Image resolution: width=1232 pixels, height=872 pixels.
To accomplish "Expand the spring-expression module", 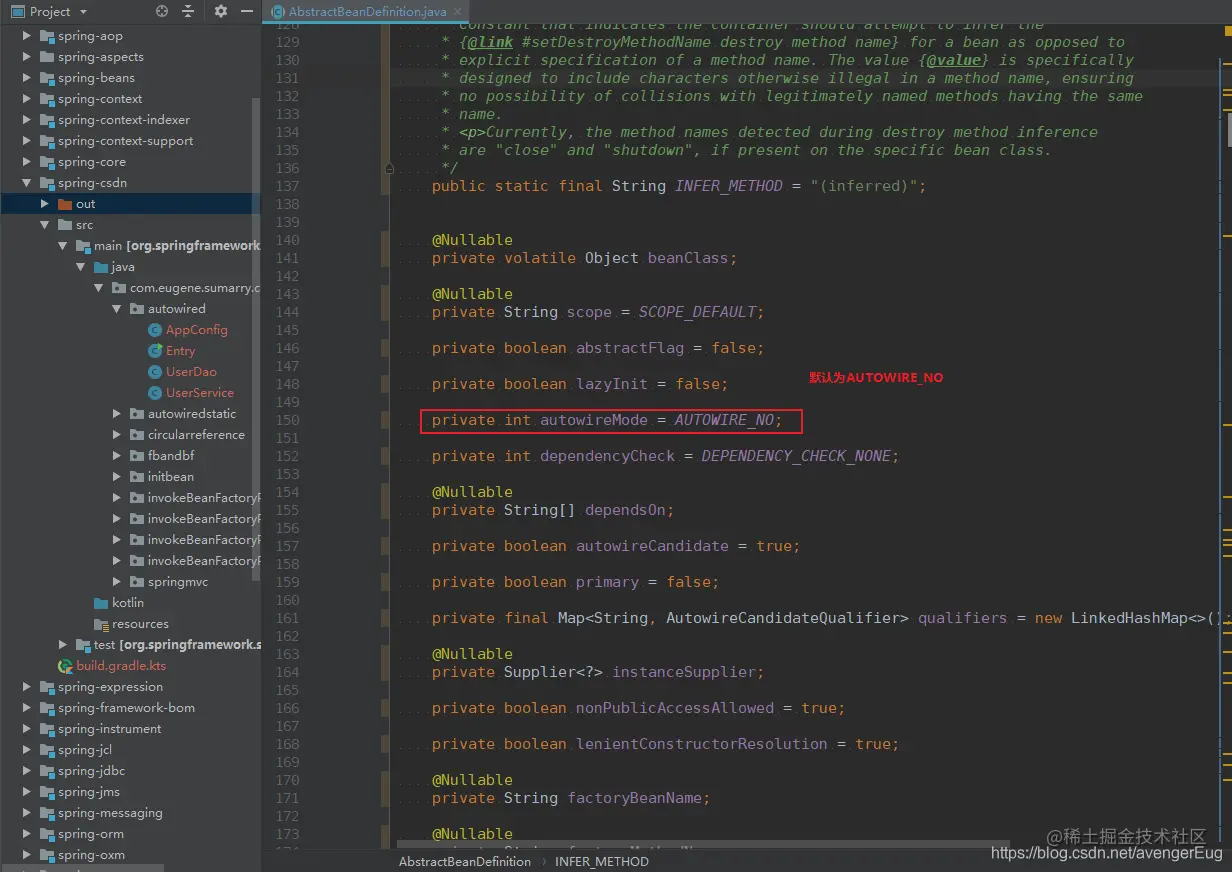I will [27, 687].
